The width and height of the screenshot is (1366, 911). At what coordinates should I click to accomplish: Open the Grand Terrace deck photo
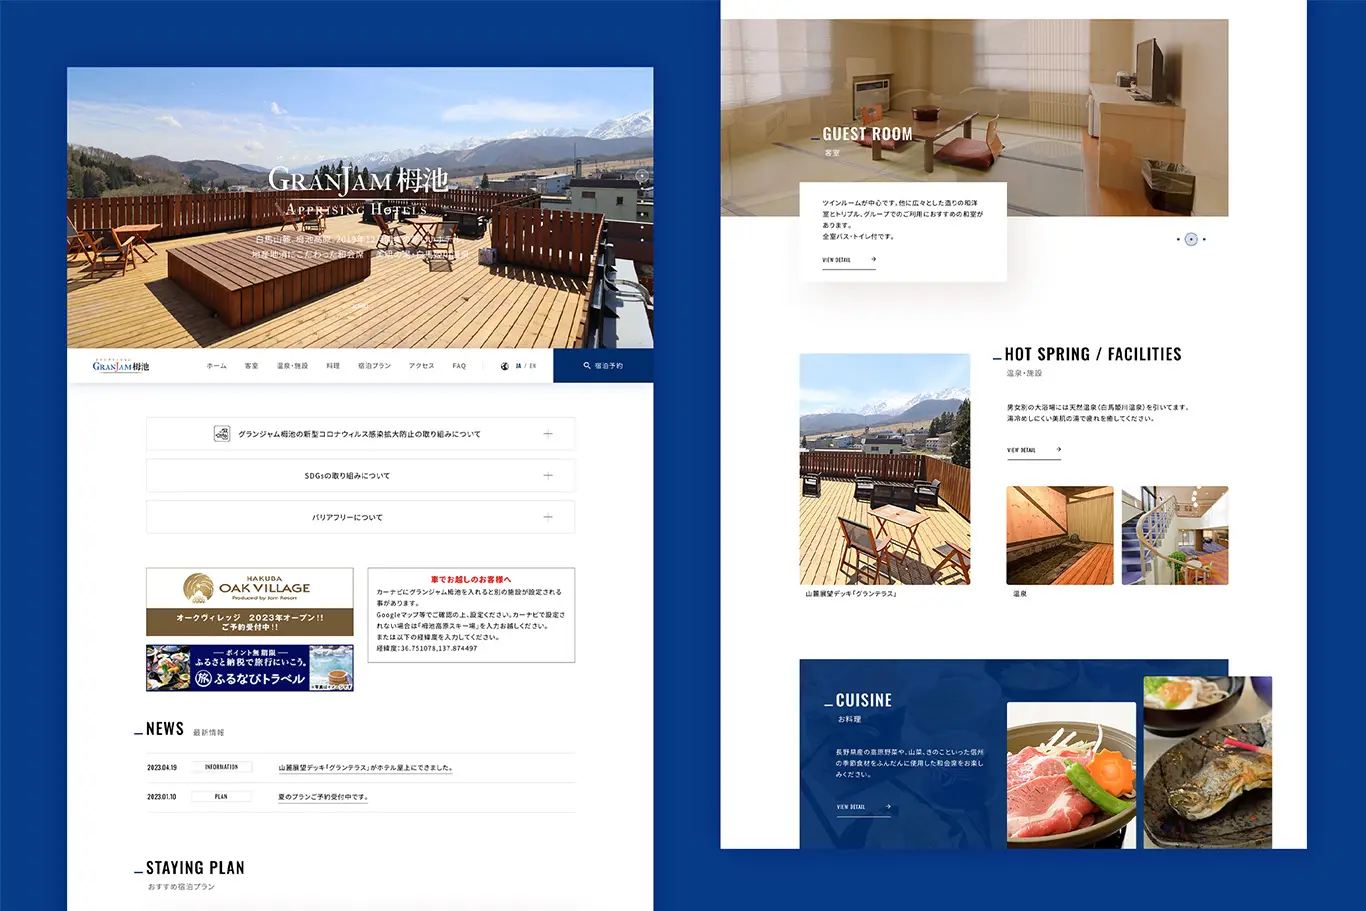pyautogui.click(x=885, y=469)
